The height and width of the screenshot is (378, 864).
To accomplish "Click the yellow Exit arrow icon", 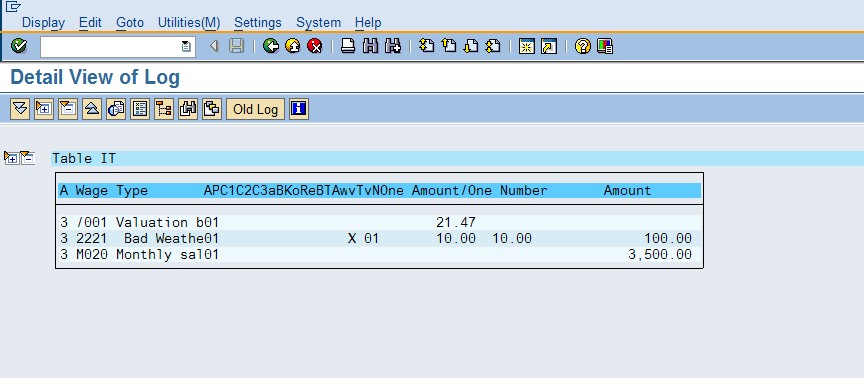I will pyautogui.click(x=293, y=46).
